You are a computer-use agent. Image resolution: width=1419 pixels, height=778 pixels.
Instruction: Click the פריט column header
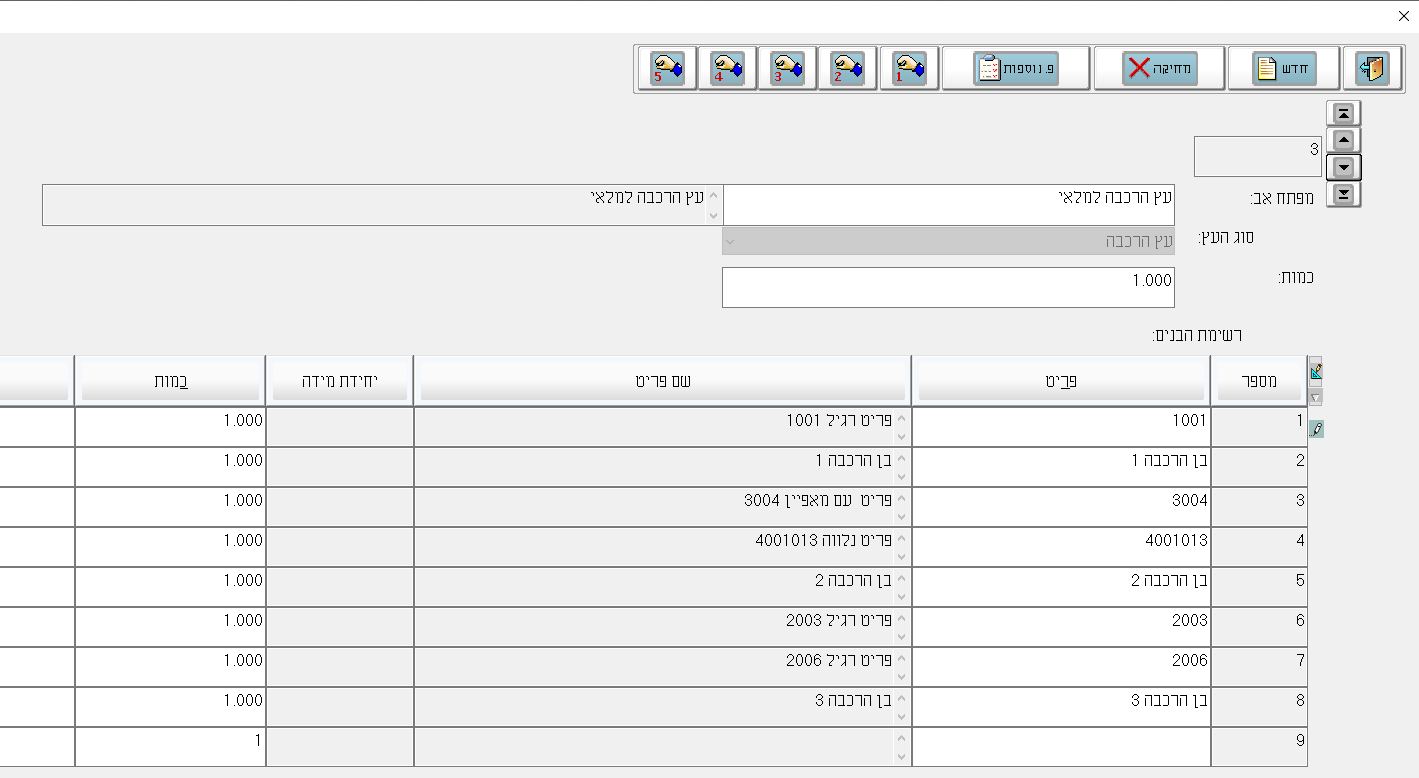[1060, 381]
